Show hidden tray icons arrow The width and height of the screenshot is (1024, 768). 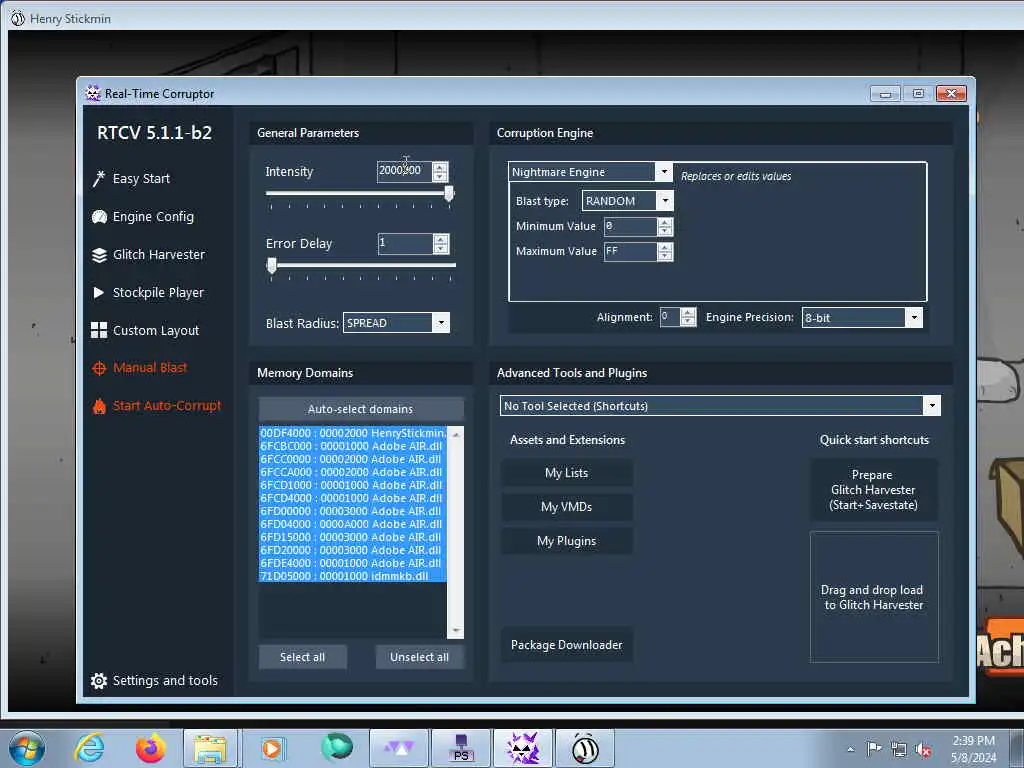click(x=850, y=749)
